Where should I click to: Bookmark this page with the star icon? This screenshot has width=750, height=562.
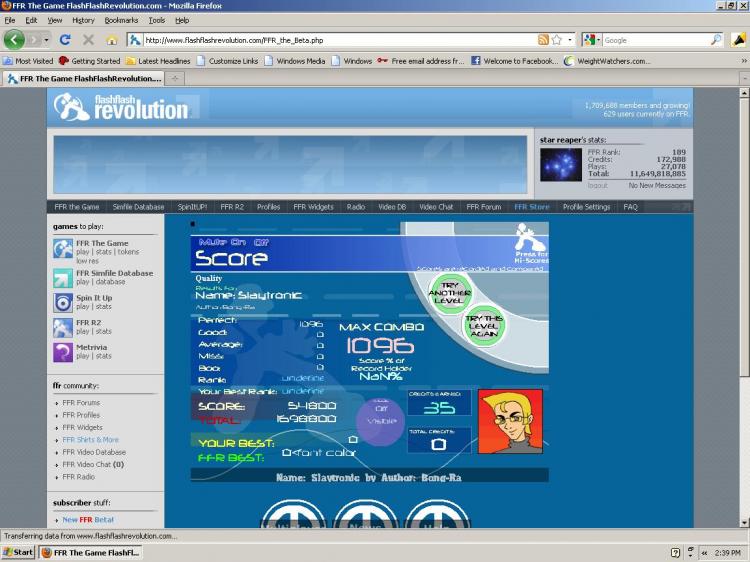coord(556,40)
